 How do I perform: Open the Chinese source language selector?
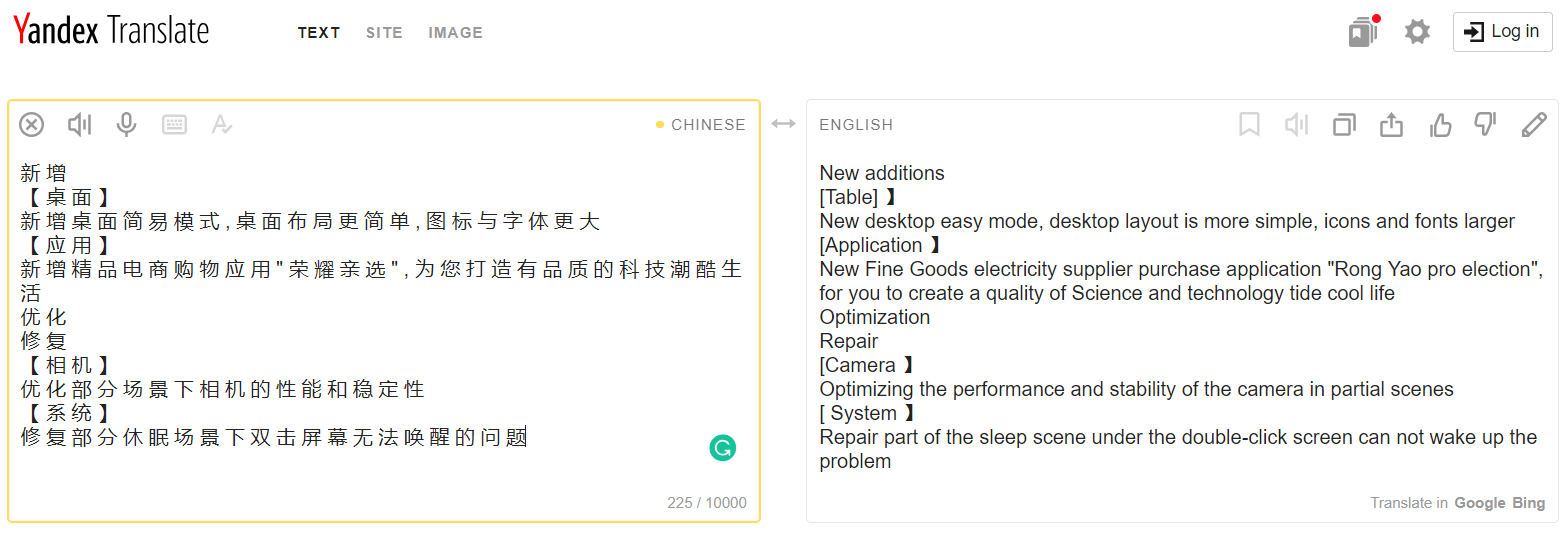tap(707, 125)
